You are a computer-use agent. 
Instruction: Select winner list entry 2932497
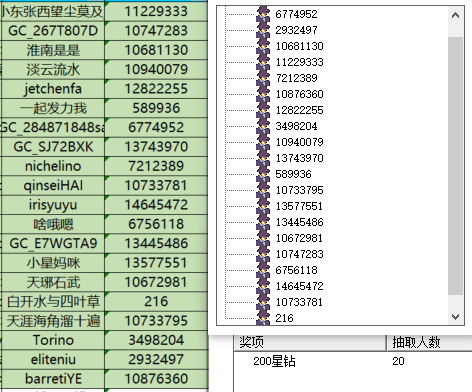[x=296, y=30]
